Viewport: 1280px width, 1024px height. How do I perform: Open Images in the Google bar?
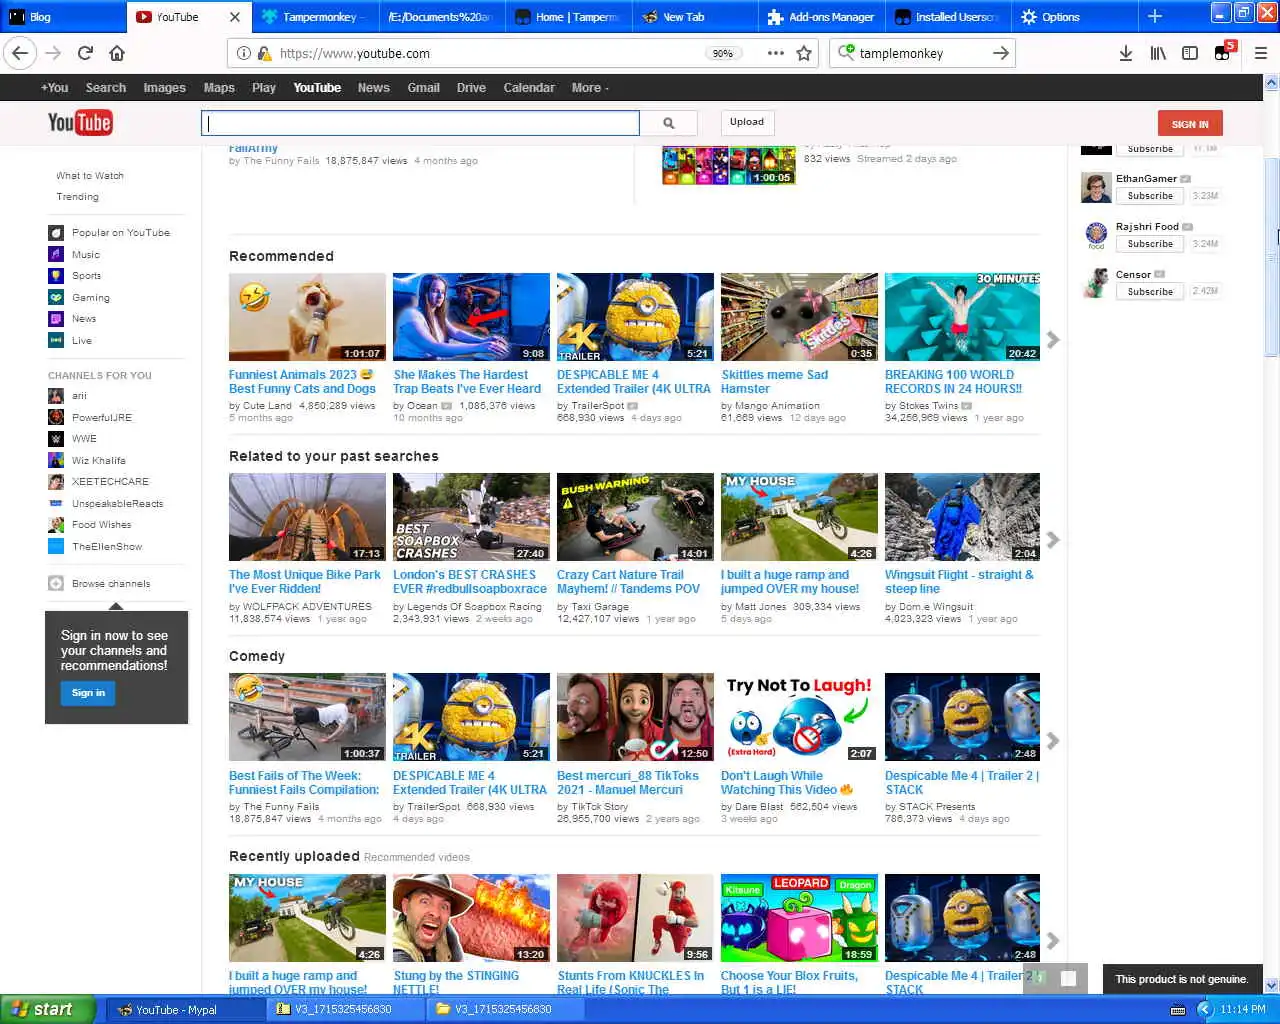click(164, 88)
